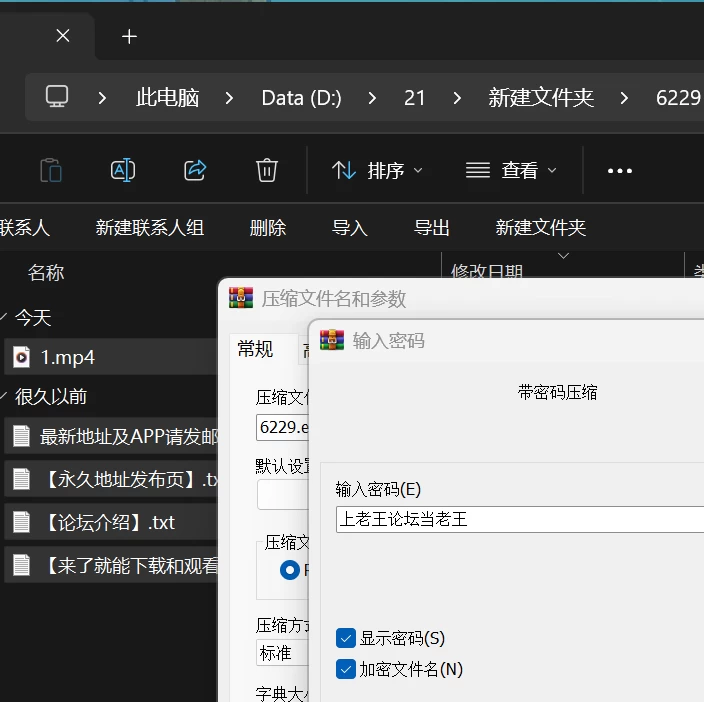This screenshot has height=702, width=704.
Task: Click the rename icon in toolbar
Action: tap(123, 170)
